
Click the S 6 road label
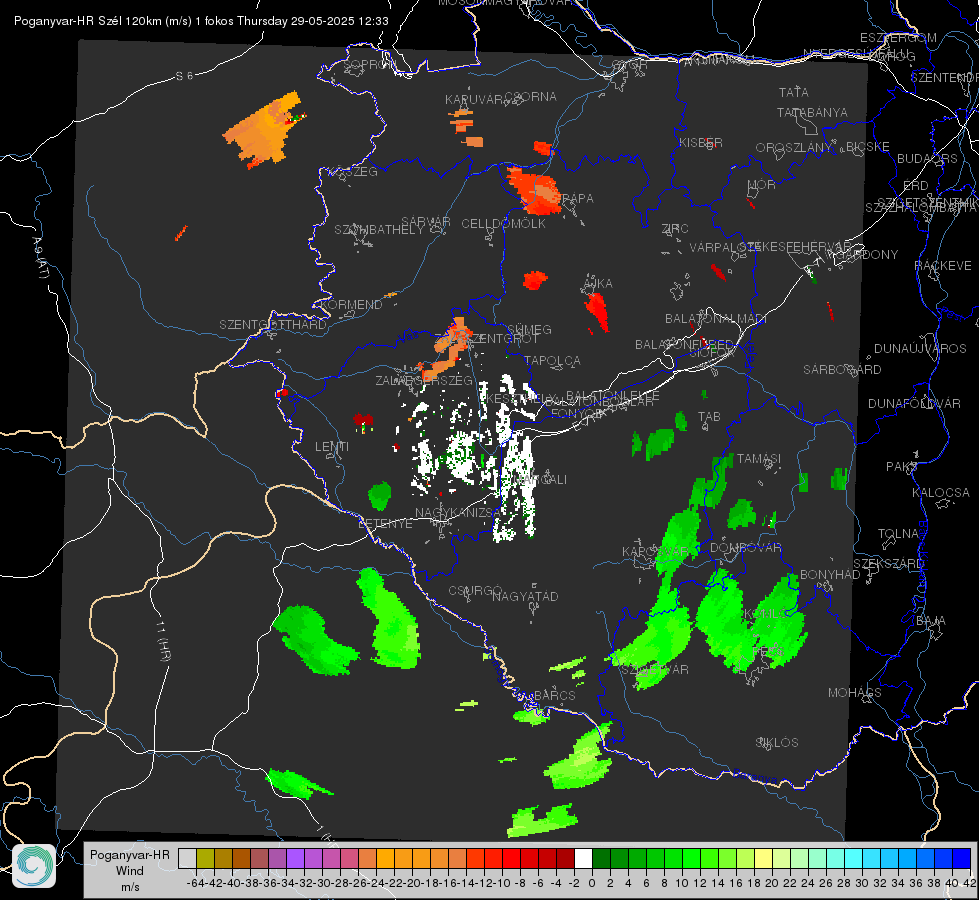[184, 76]
